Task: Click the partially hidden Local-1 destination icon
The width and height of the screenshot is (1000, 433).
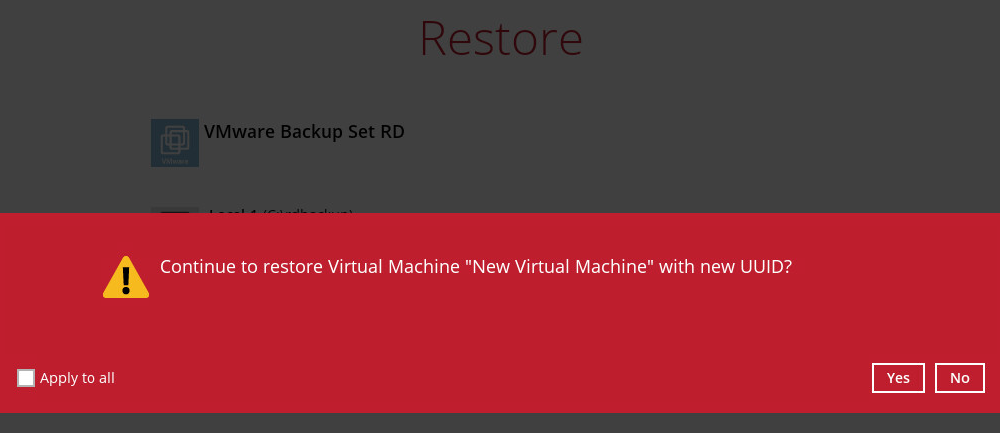Action: pos(174,210)
